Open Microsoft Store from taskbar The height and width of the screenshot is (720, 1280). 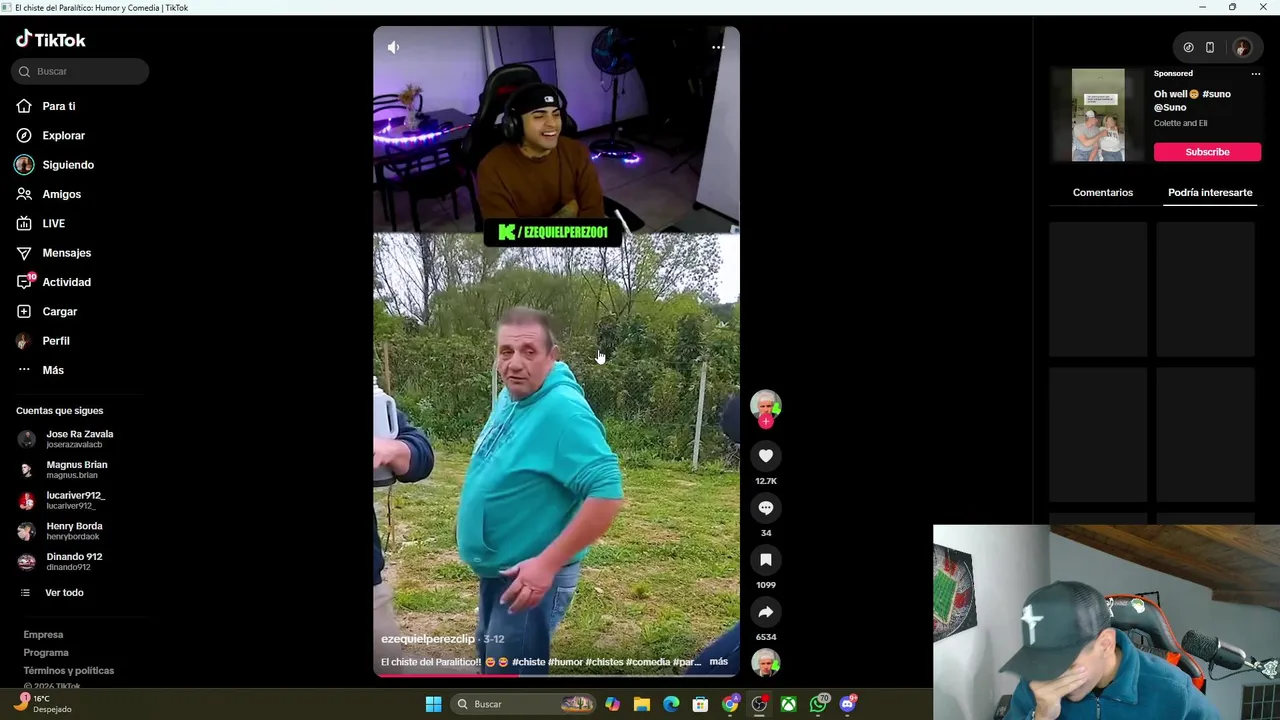point(701,704)
